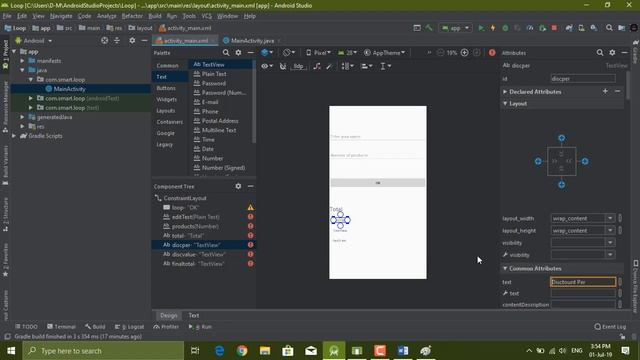Add top constraint in constraint widget
Viewport: 640px width, 360px height.
(x=562, y=138)
